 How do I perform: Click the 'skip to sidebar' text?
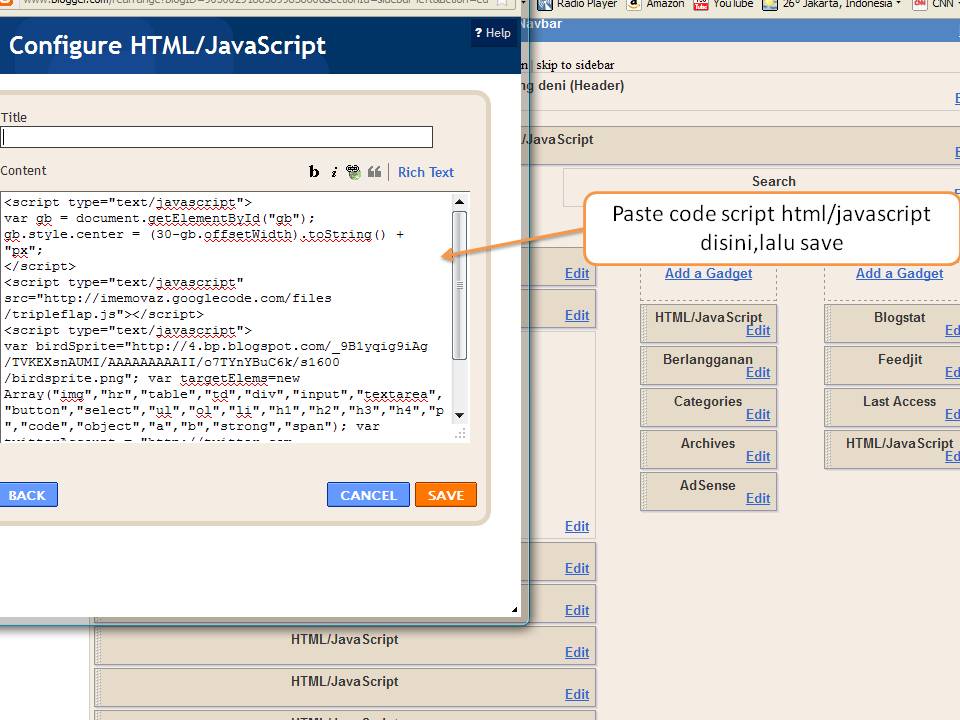coord(575,65)
